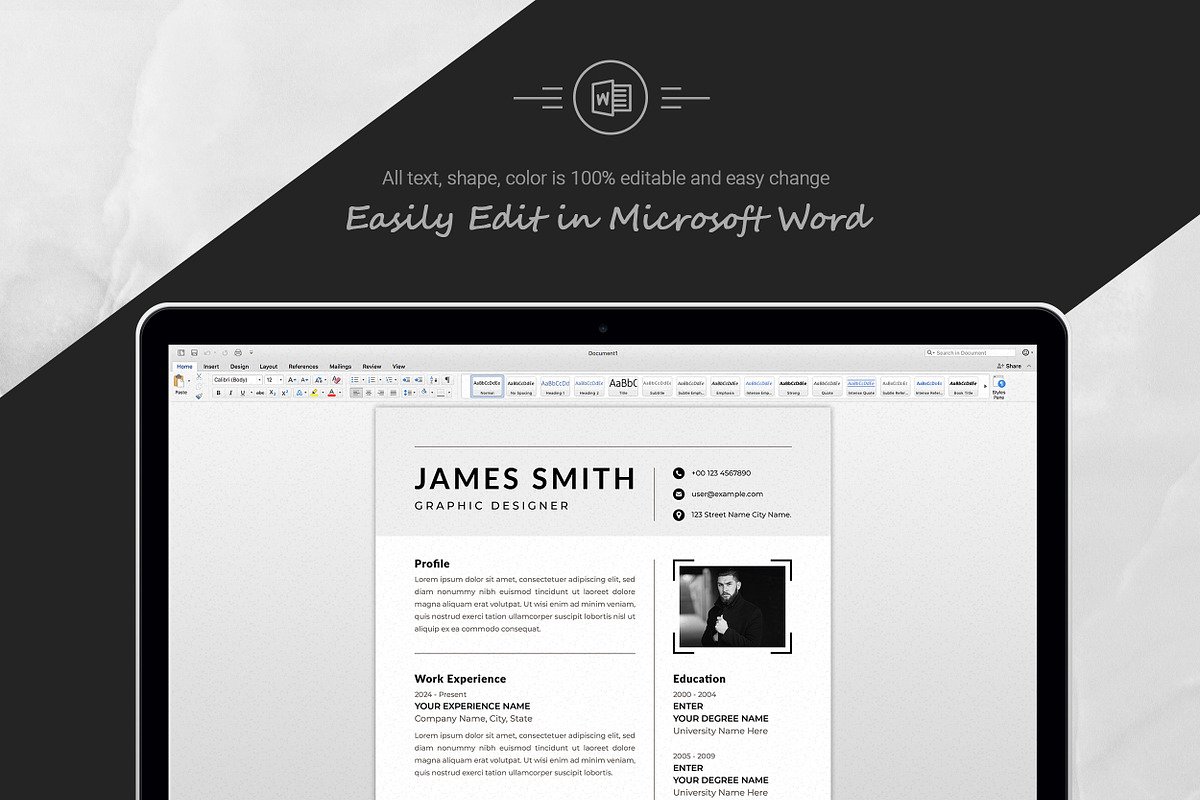The width and height of the screenshot is (1200, 800).
Task: Open the Quick Access Toolbar customize arrow
Action: point(251,352)
